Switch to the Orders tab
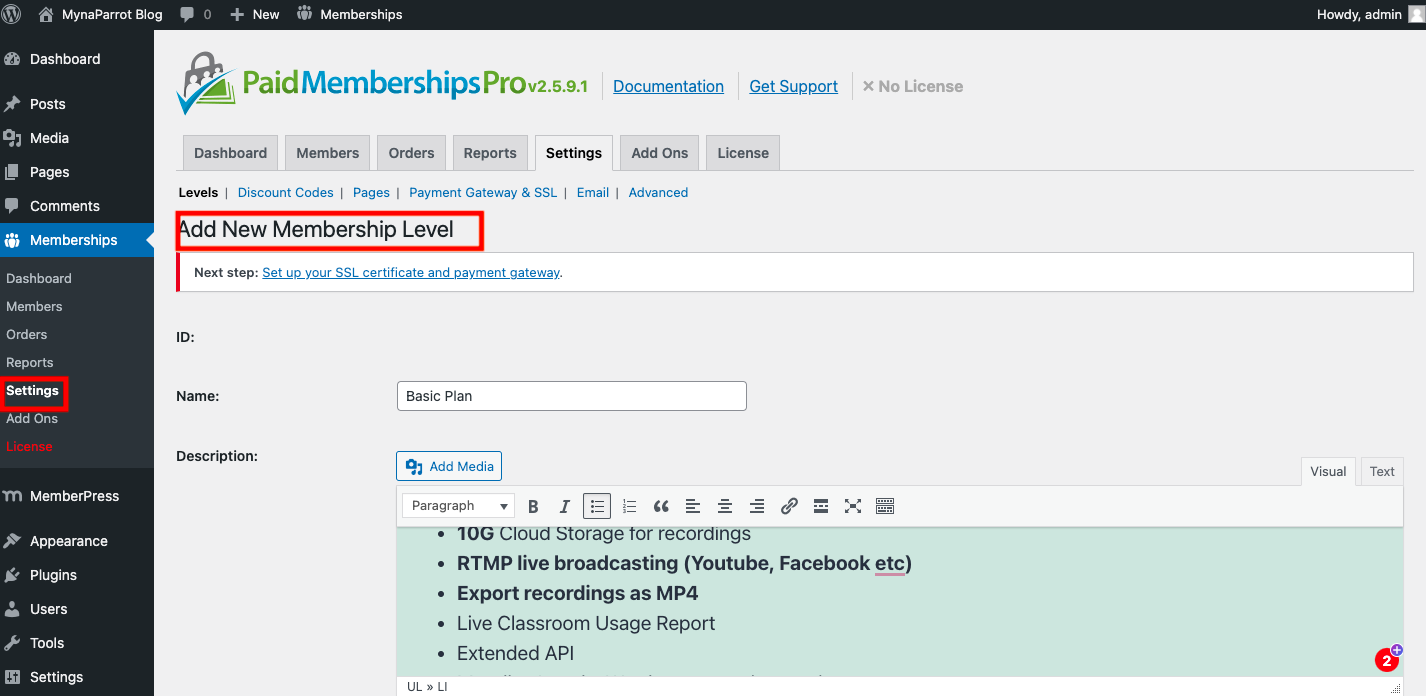The height and width of the screenshot is (696, 1426). pyautogui.click(x=411, y=153)
